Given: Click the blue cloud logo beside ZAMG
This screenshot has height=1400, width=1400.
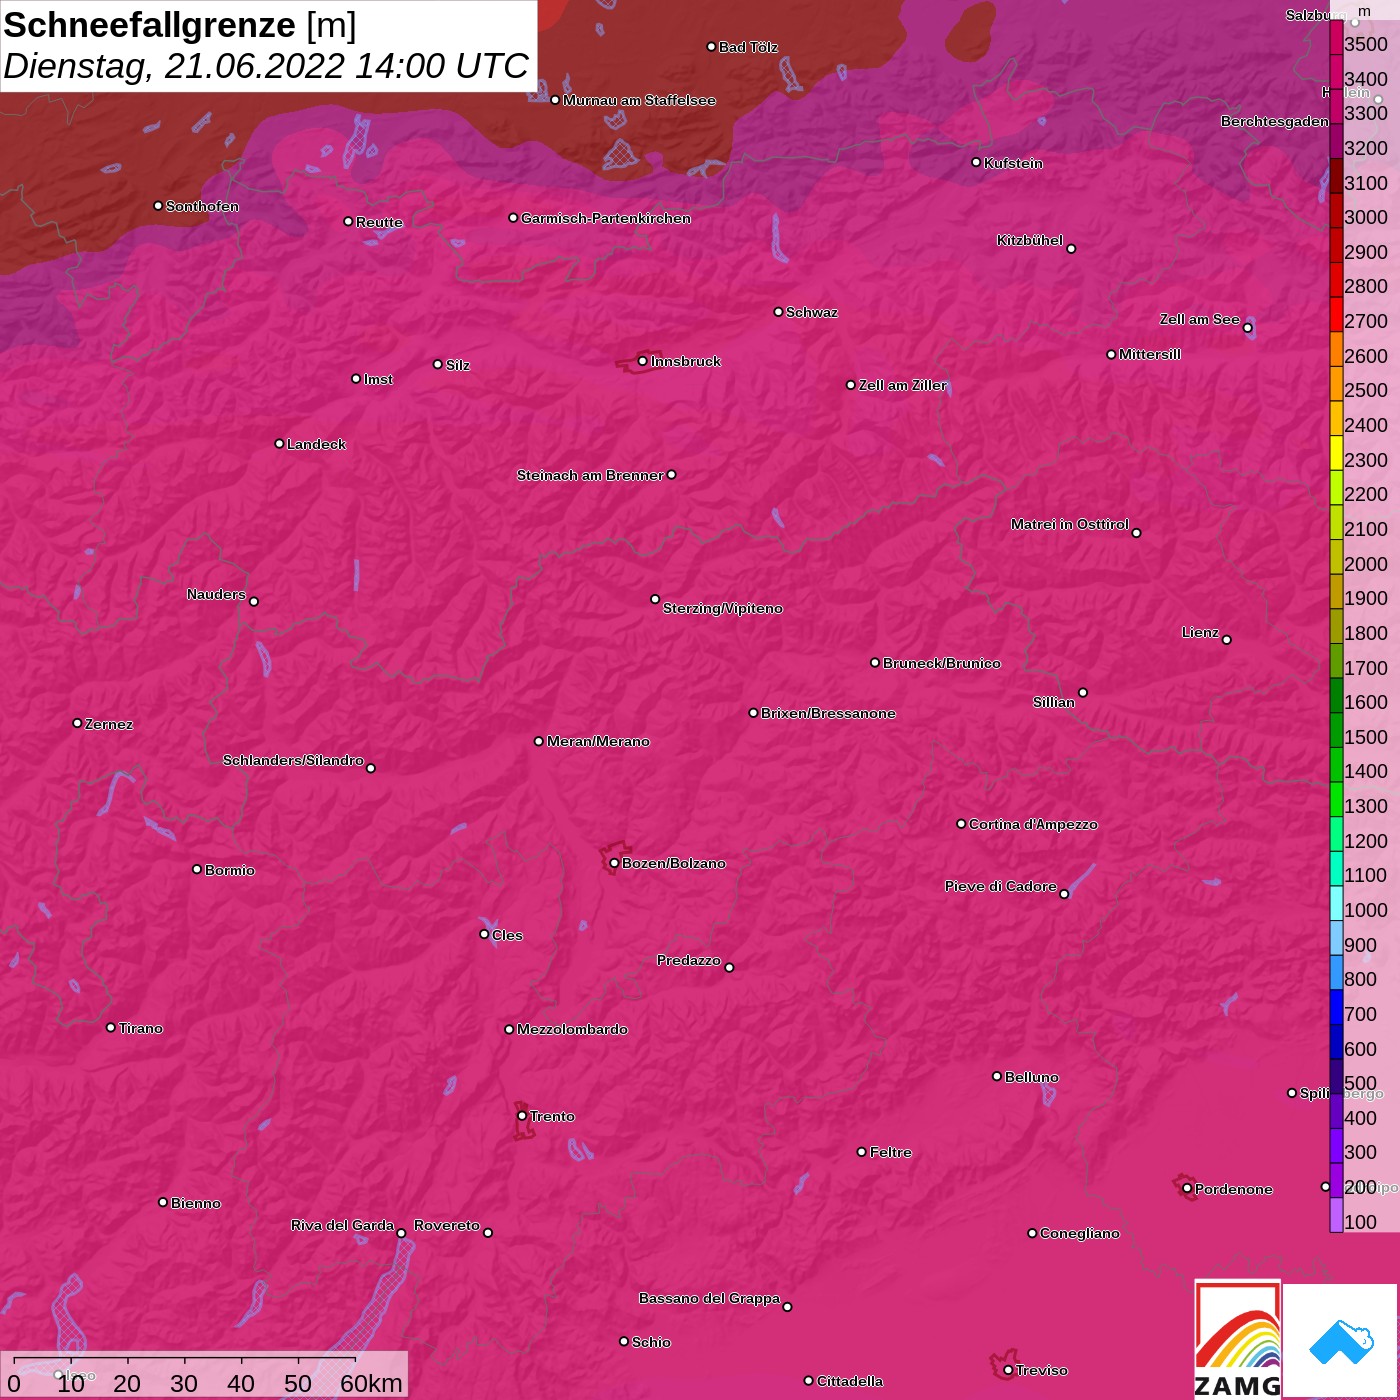Looking at the screenshot, I should tap(1340, 1340).
